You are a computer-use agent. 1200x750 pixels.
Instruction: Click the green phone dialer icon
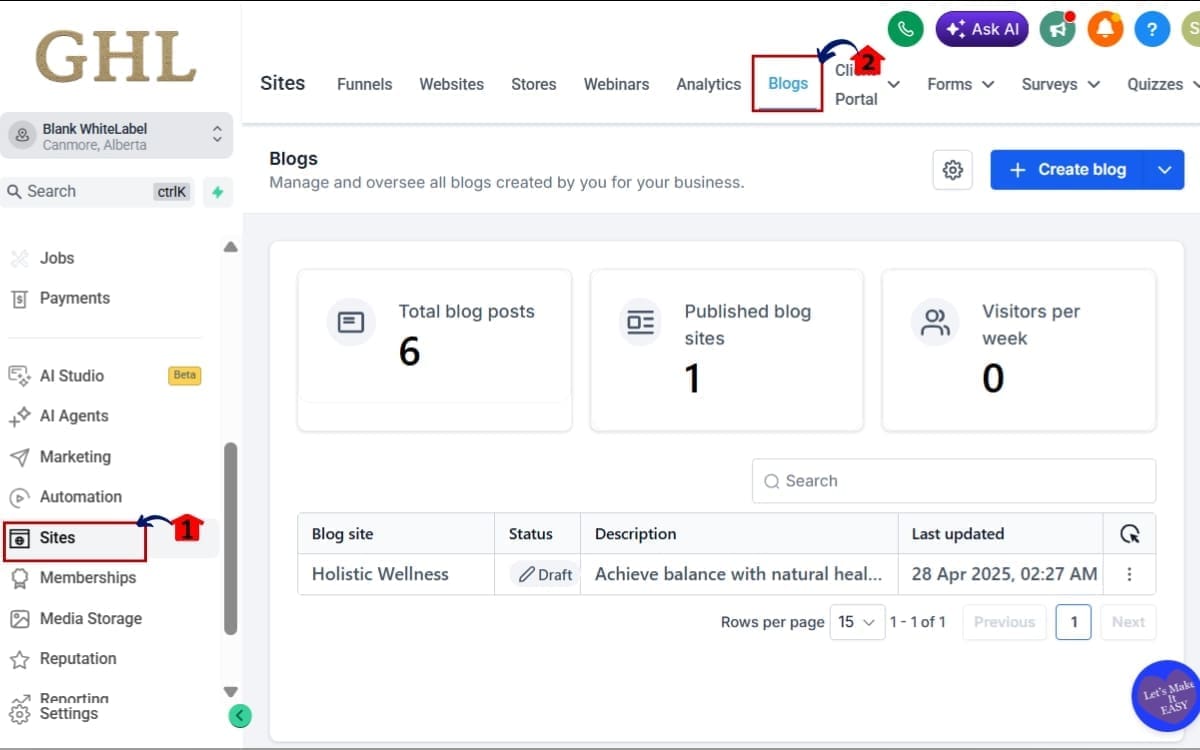pyautogui.click(x=905, y=29)
